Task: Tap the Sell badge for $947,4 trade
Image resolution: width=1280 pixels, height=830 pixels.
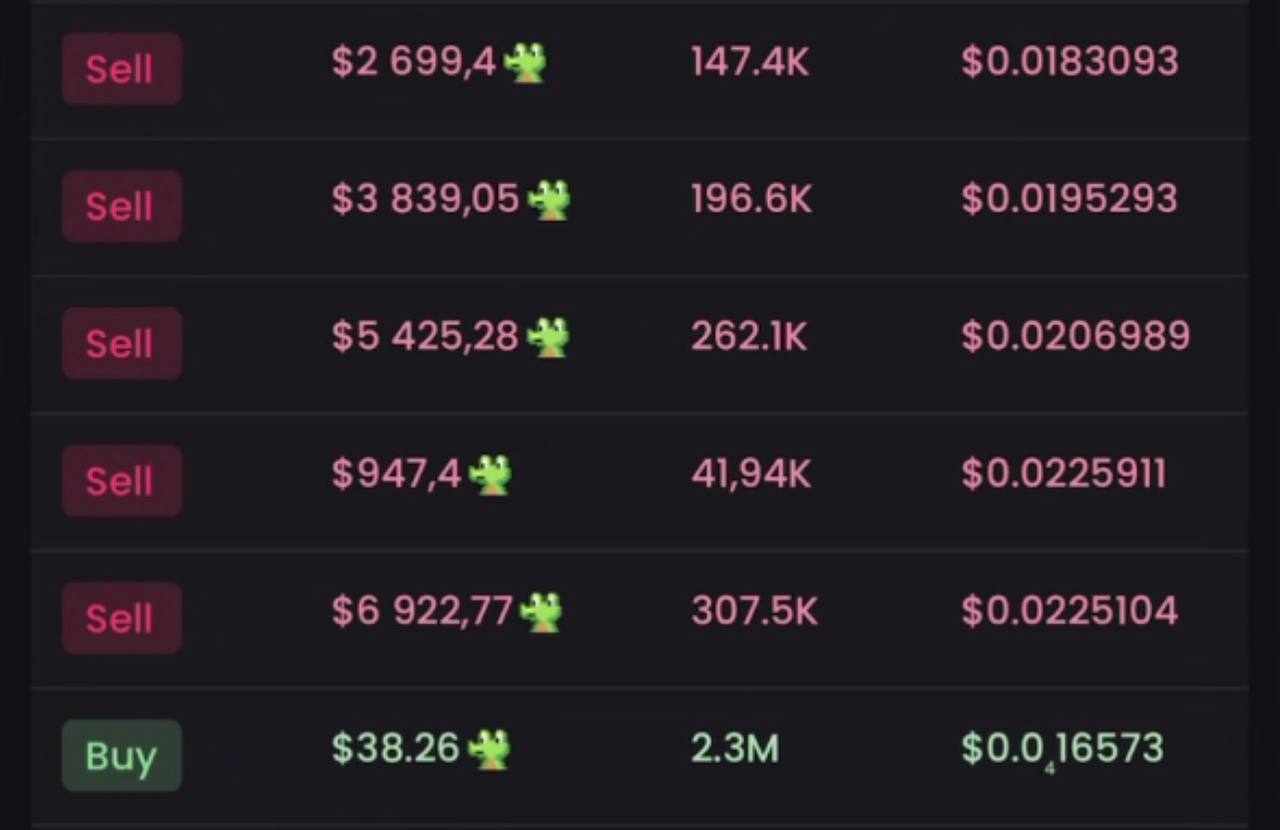Action: [x=121, y=480]
